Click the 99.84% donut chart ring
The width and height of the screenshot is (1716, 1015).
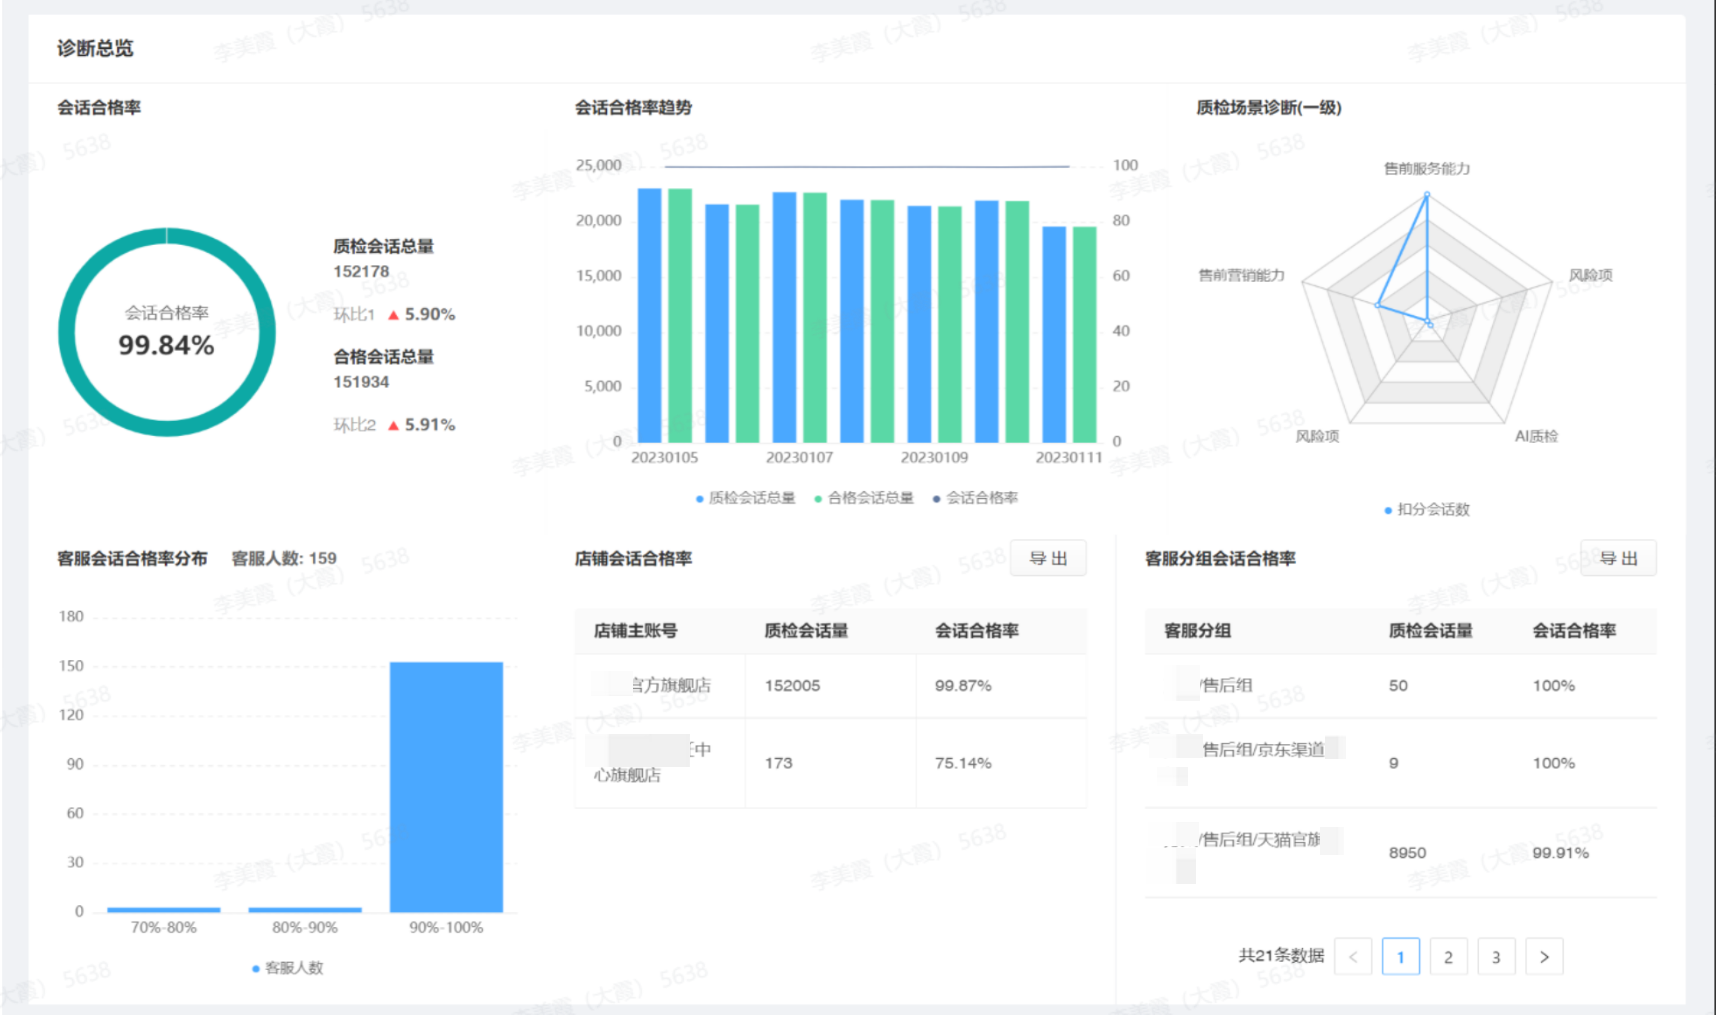pos(67,332)
